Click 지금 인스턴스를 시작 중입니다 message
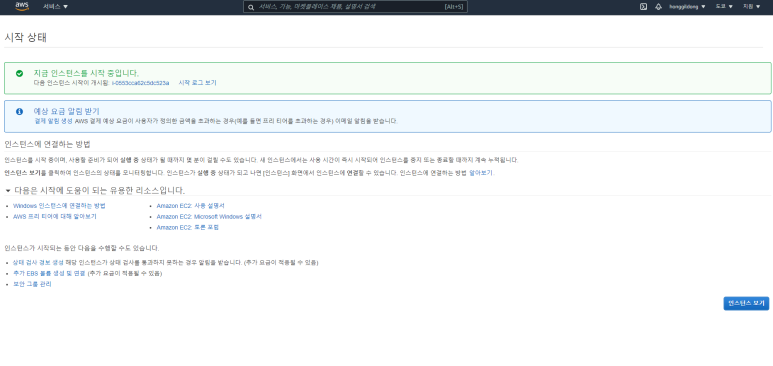 tap(86, 73)
